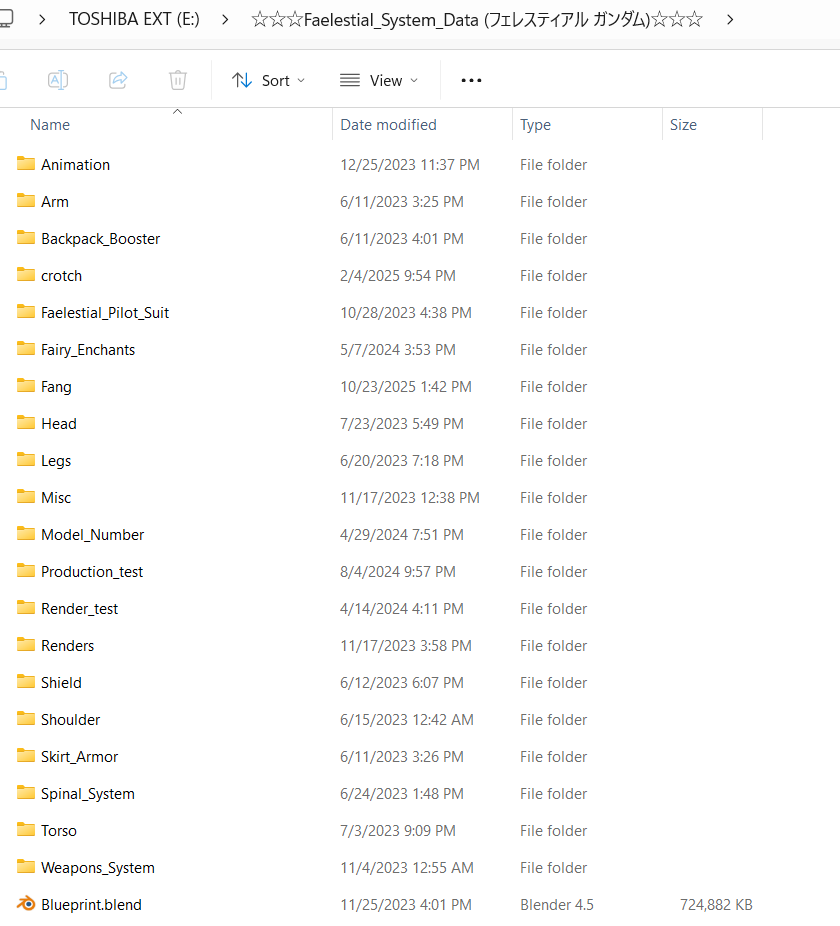Select the crotch folder icon
The height and width of the screenshot is (926, 840).
pos(25,275)
